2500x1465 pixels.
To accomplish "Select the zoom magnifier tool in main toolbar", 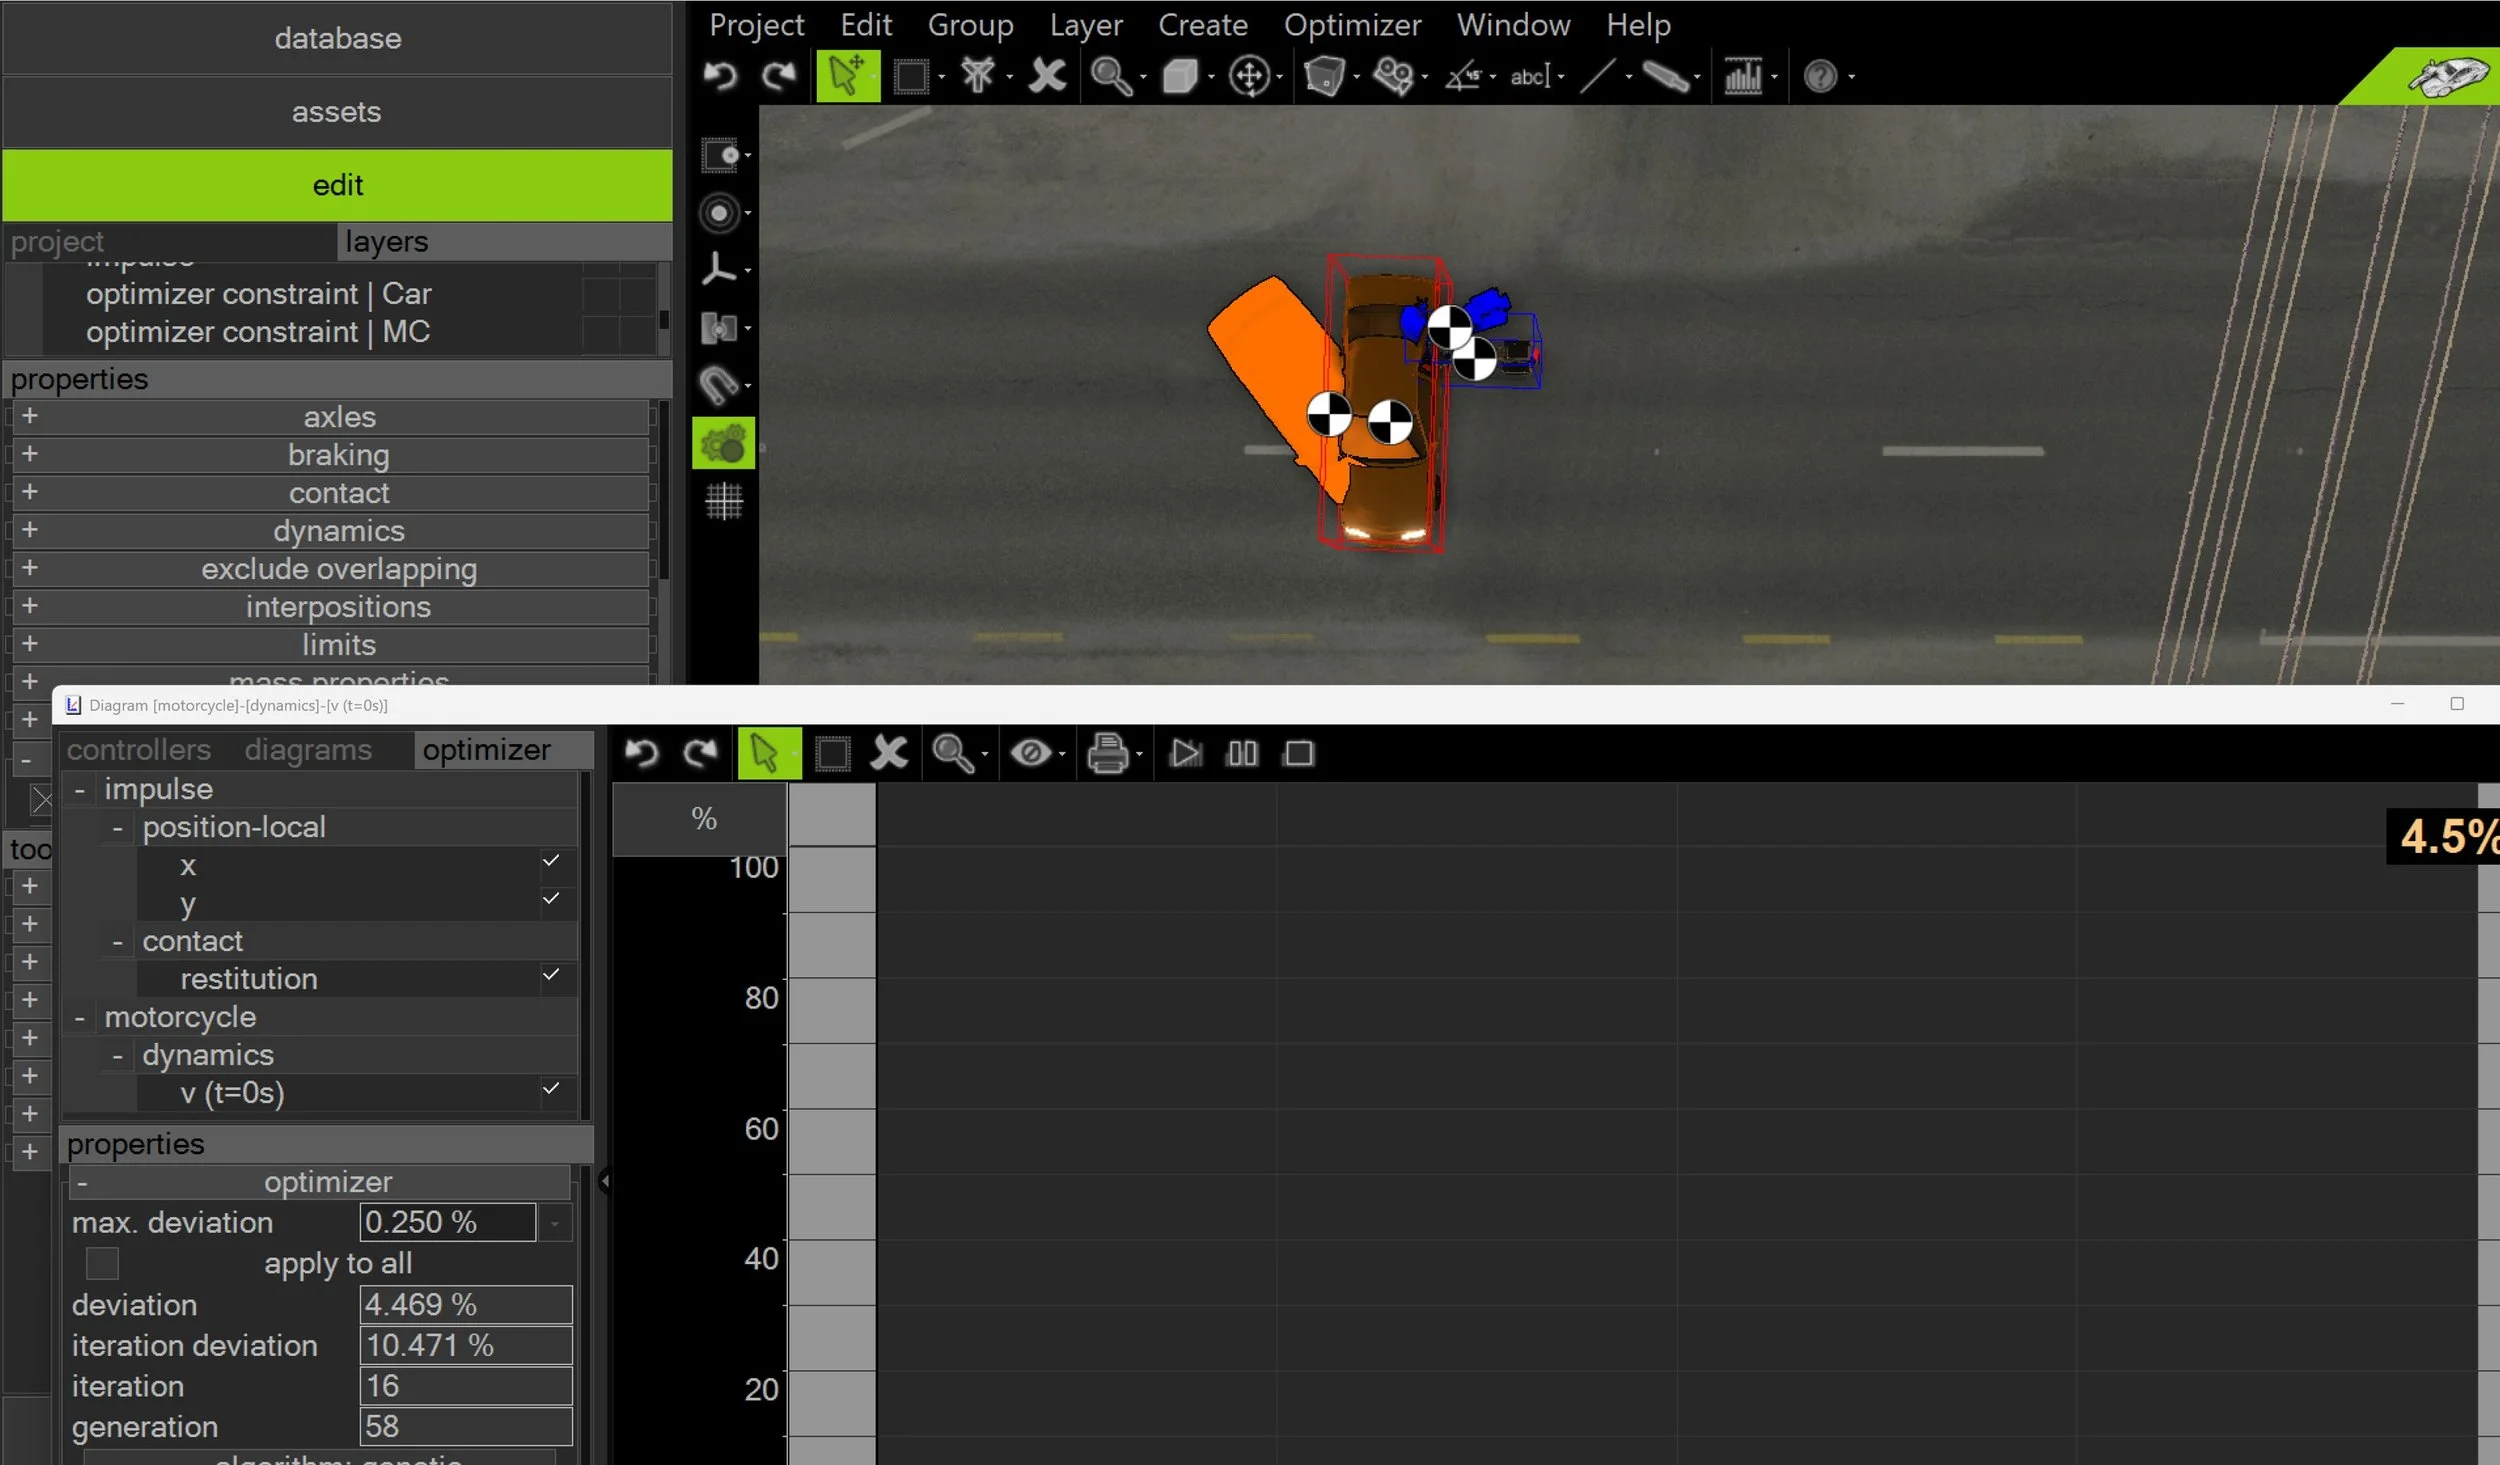I will pyautogui.click(x=1110, y=76).
